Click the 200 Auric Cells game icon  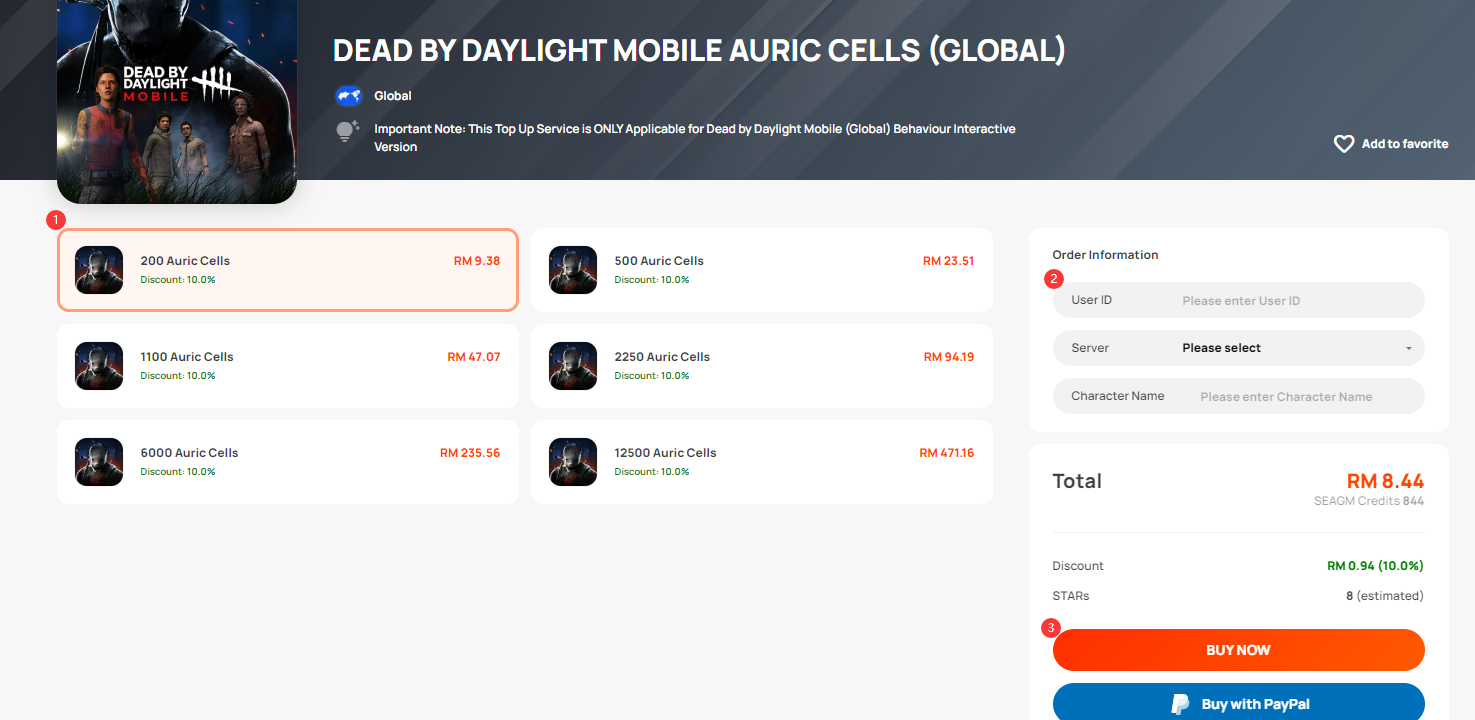[x=99, y=270]
